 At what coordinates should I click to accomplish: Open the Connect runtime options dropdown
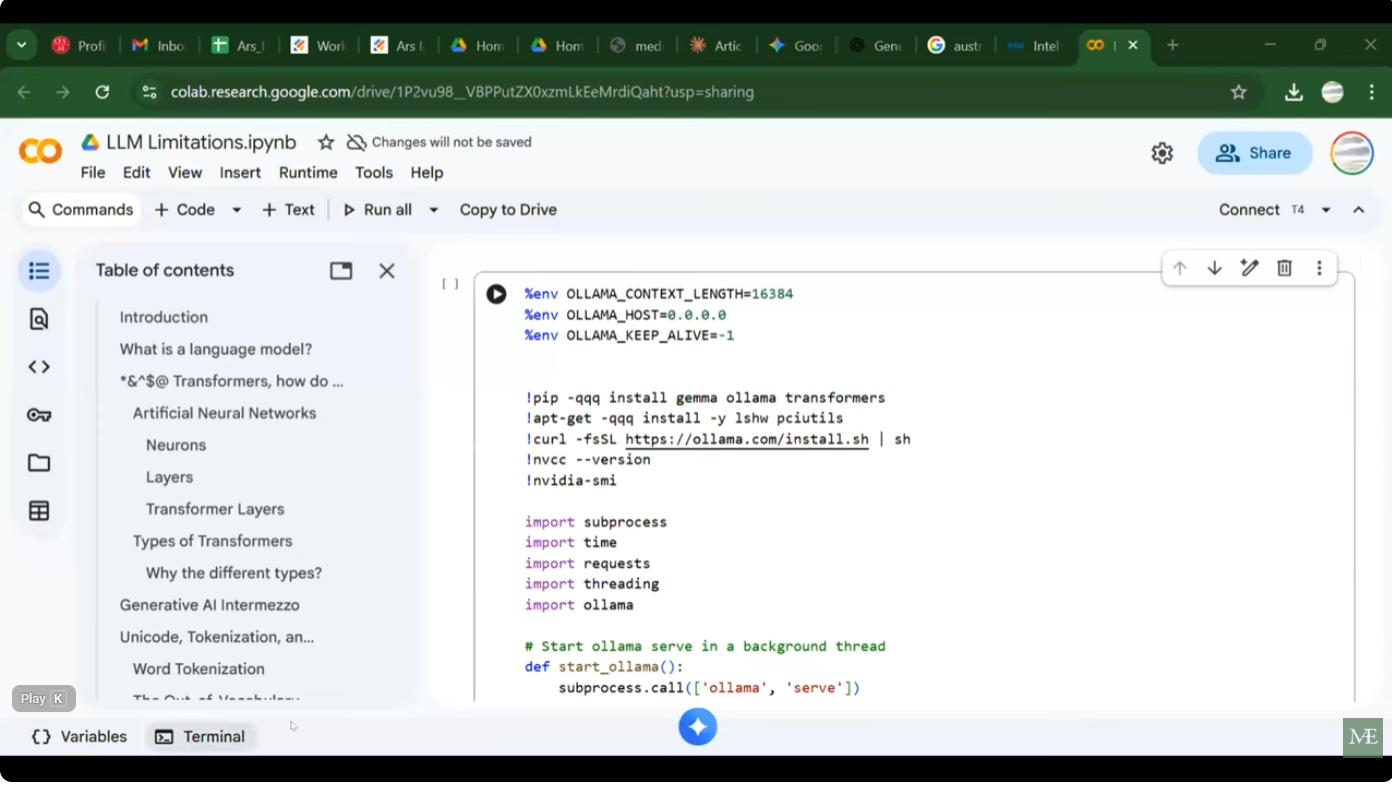pyautogui.click(x=1326, y=210)
